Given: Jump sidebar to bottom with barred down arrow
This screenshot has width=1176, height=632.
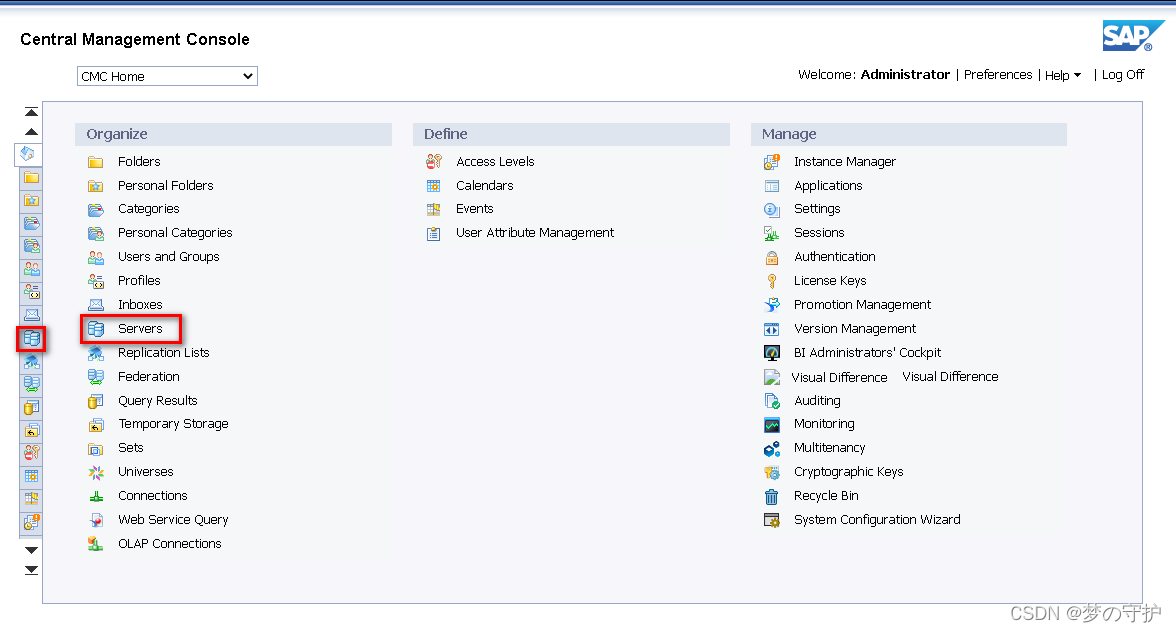Looking at the screenshot, I should [x=31, y=571].
